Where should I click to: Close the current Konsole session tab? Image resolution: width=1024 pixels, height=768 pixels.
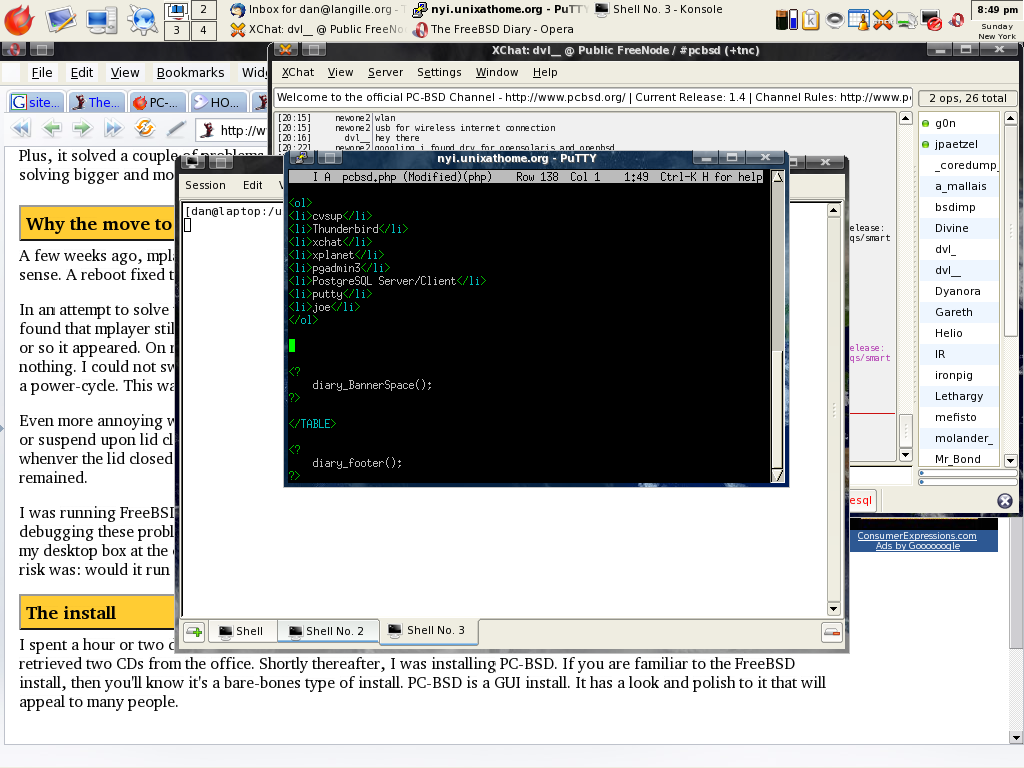831,632
